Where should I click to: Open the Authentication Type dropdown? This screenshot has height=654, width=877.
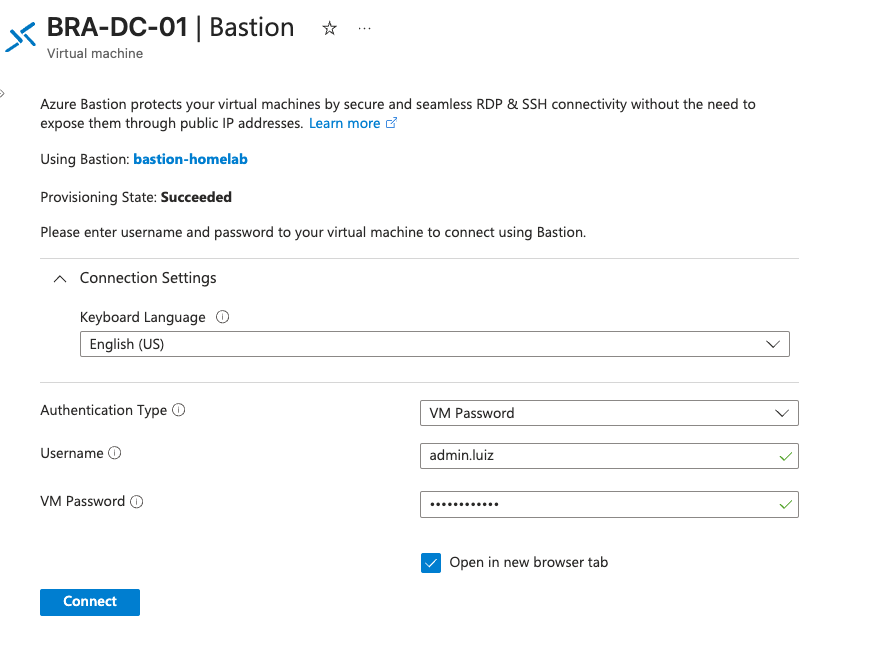click(x=608, y=413)
